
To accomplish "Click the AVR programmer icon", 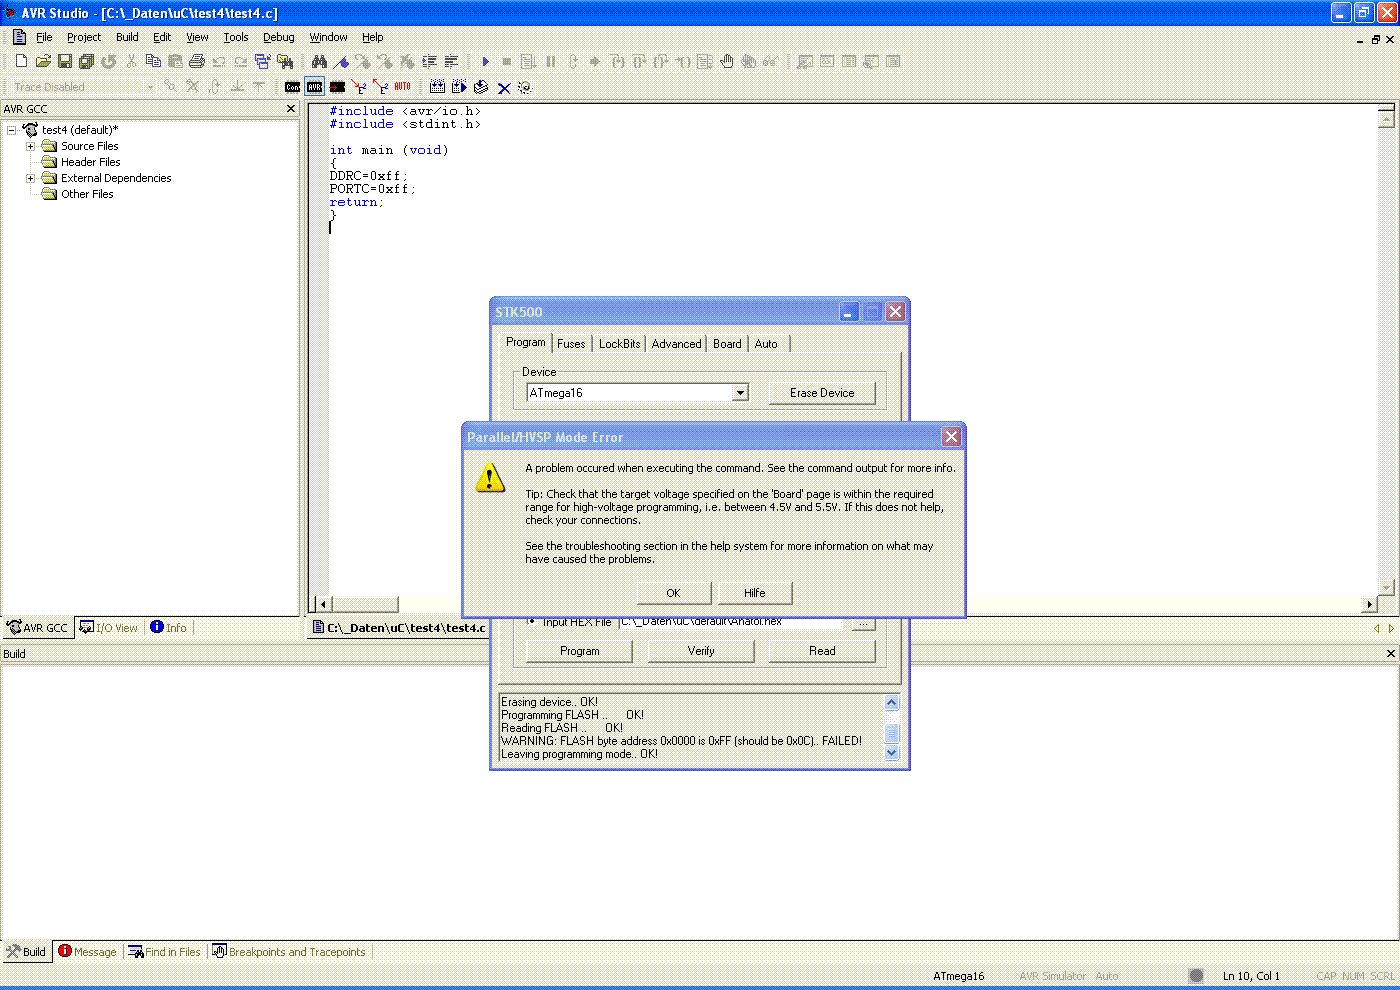I will (315, 88).
